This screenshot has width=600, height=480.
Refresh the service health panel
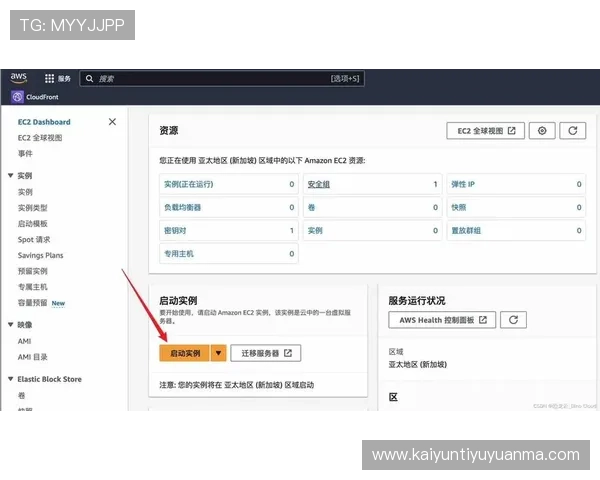pyautogui.click(x=513, y=320)
